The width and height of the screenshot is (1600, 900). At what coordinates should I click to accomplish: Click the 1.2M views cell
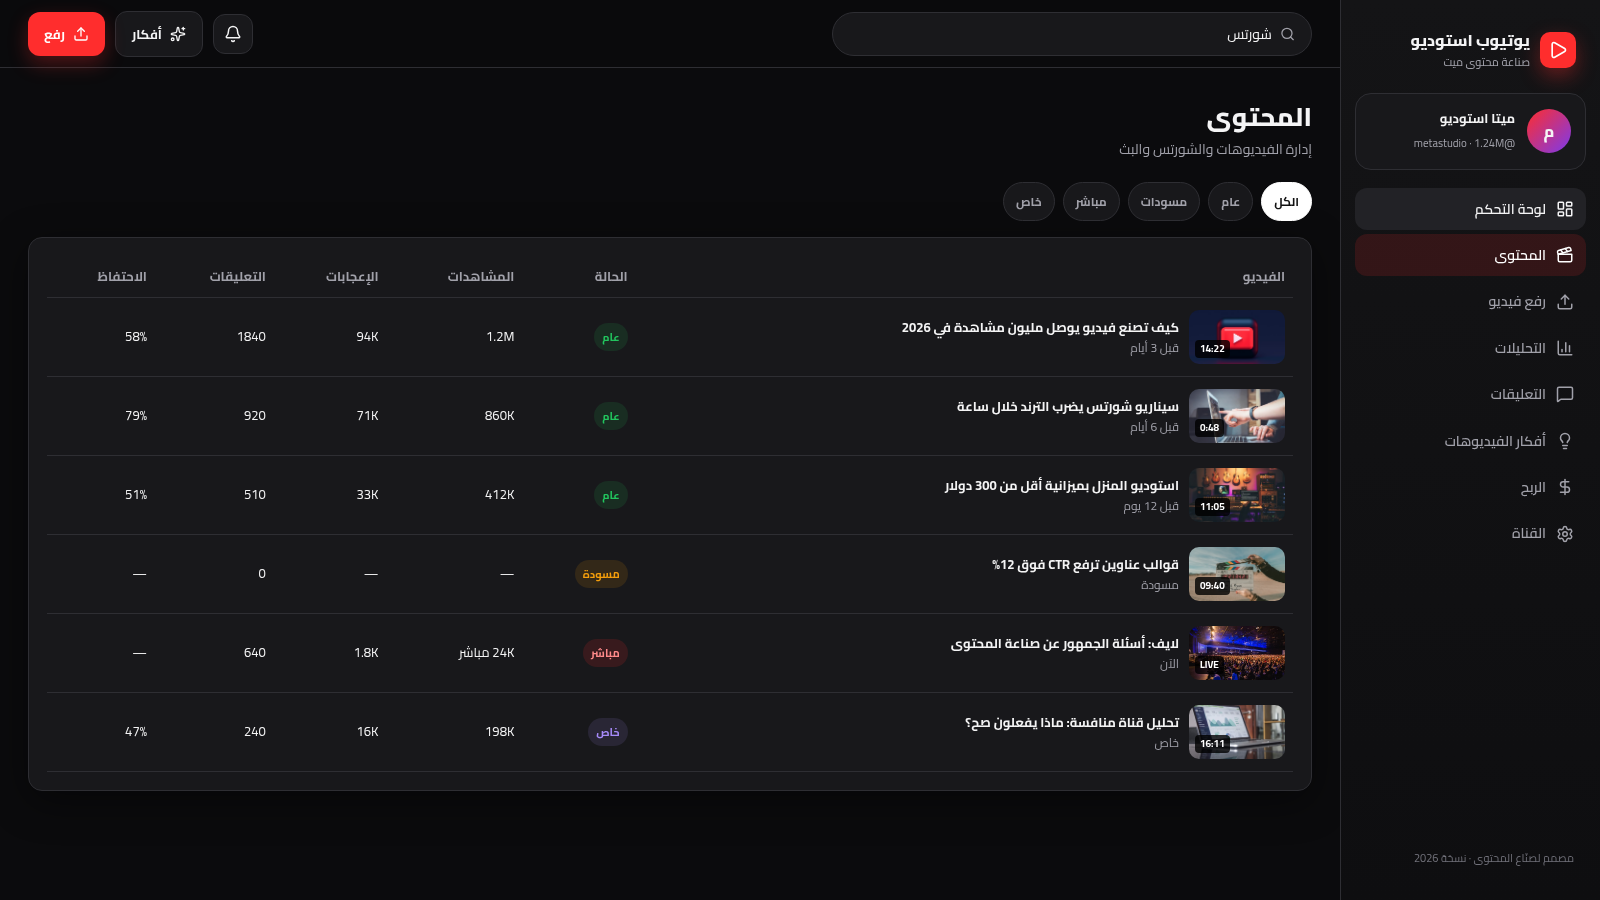point(500,337)
